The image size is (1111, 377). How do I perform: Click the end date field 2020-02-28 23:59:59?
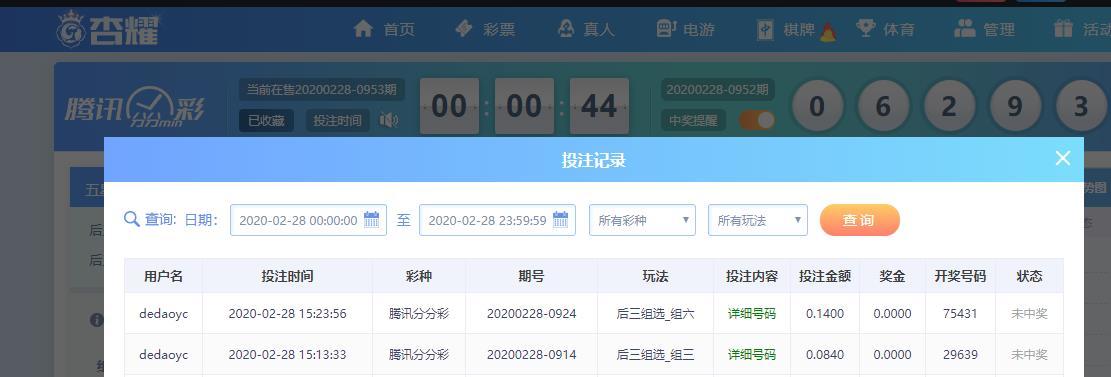pyautogui.click(x=497, y=220)
